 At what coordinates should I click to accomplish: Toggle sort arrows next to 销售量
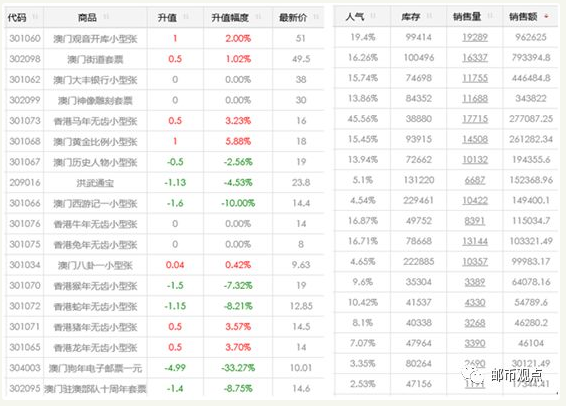[x=490, y=16]
